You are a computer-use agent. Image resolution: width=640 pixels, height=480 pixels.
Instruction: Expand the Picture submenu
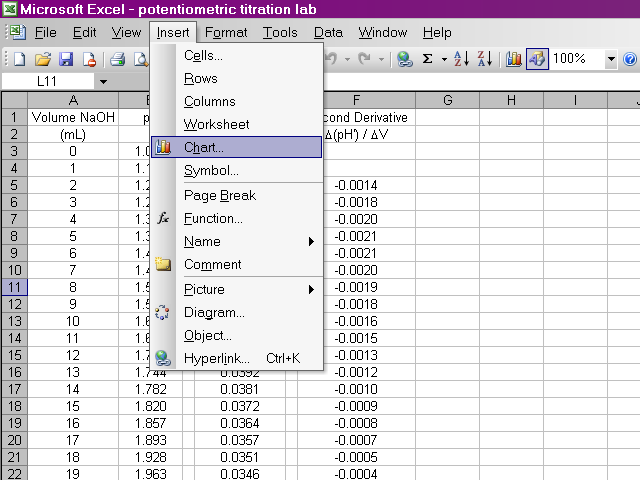311,289
